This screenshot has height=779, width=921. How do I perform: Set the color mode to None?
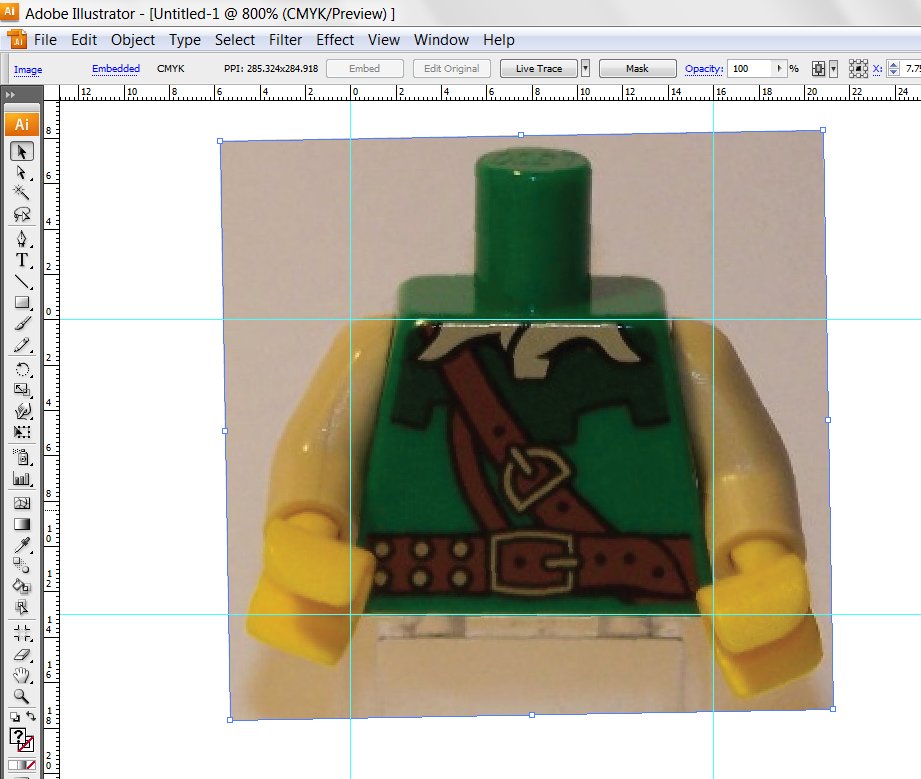click(x=30, y=765)
